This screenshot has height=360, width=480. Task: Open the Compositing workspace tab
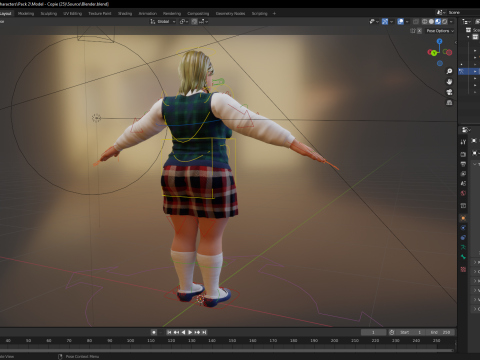(x=198, y=14)
